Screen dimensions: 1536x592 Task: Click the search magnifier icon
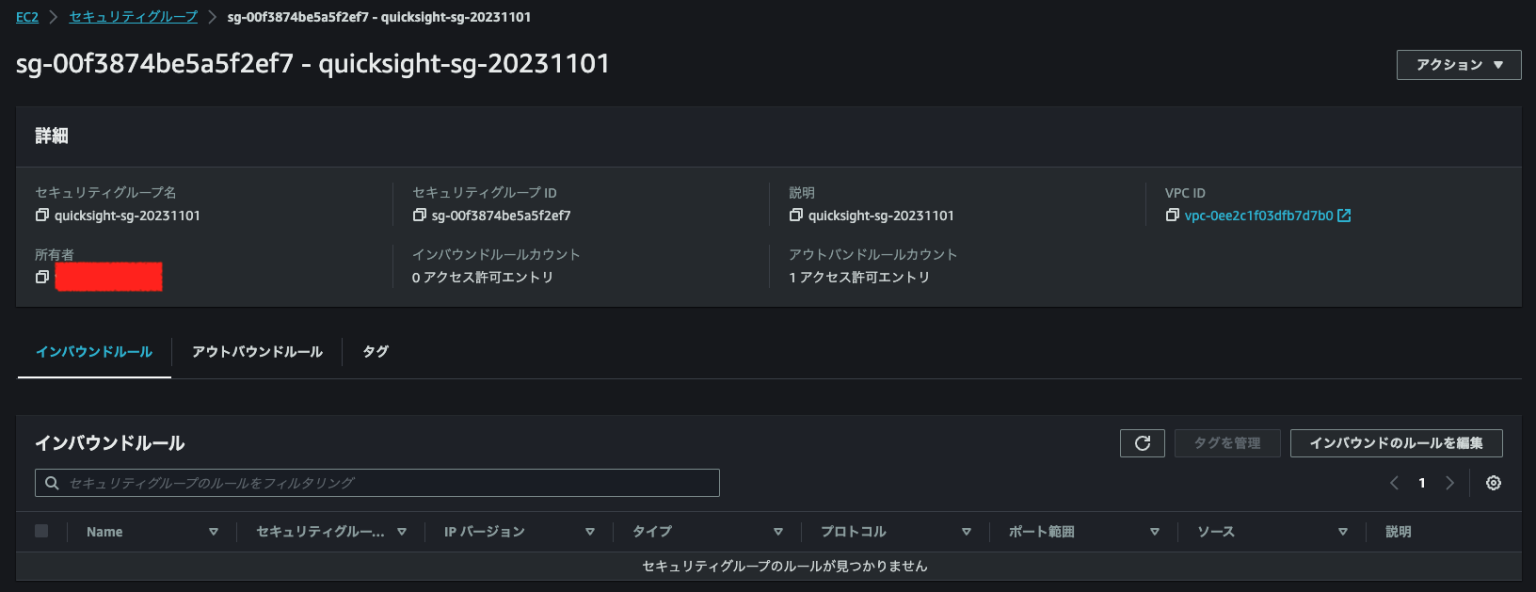click(x=51, y=482)
